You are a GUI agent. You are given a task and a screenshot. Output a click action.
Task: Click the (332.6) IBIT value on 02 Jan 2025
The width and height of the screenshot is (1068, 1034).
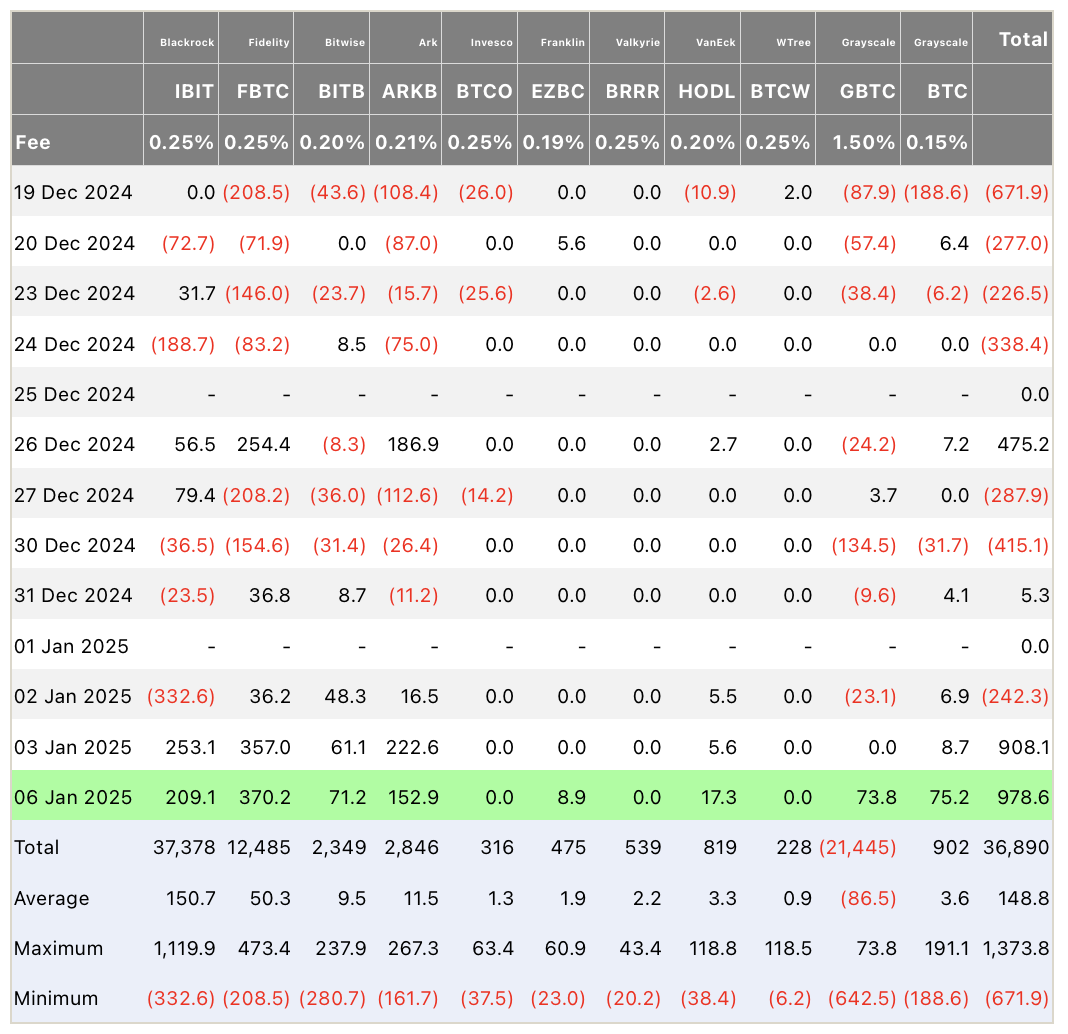click(x=180, y=696)
